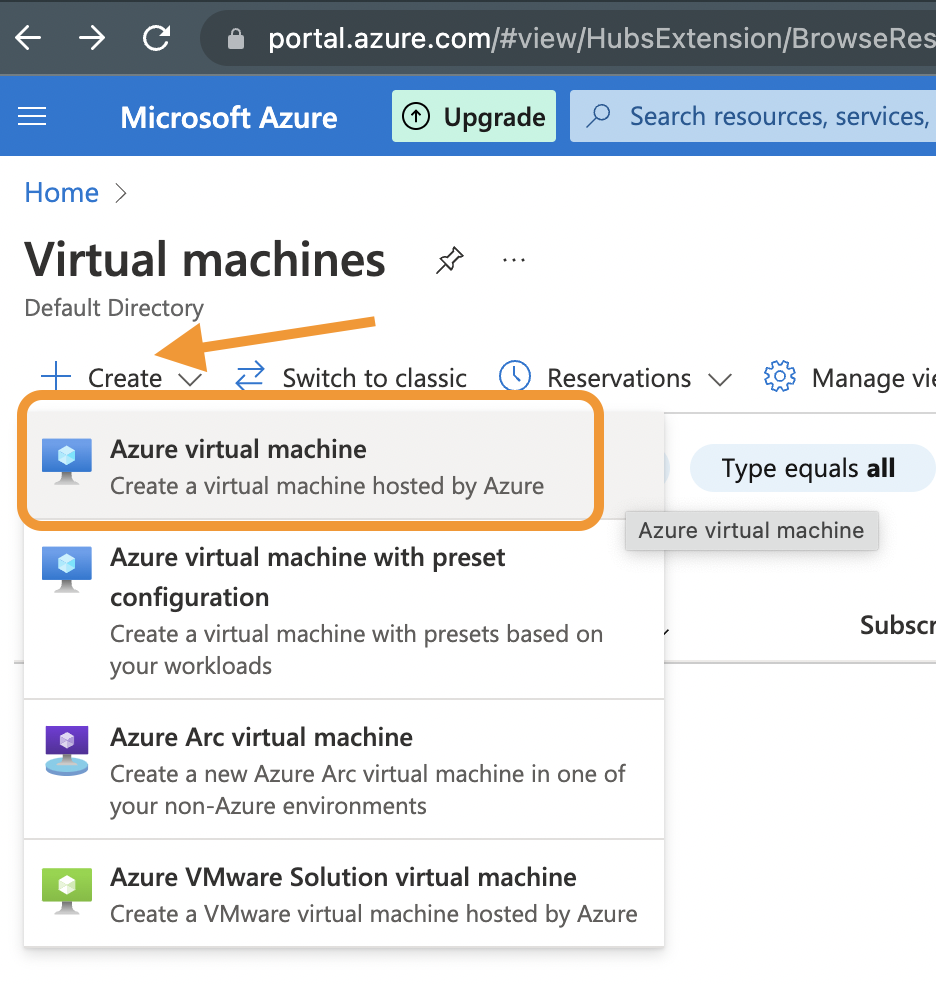Screen dimensions: 936x984
Task: Click the preset configuration VM monitor icon
Action: tap(66, 569)
